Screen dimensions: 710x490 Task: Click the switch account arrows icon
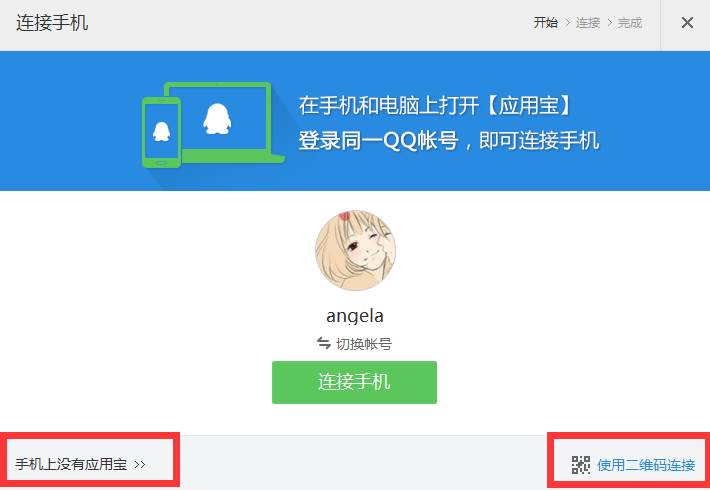324,343
